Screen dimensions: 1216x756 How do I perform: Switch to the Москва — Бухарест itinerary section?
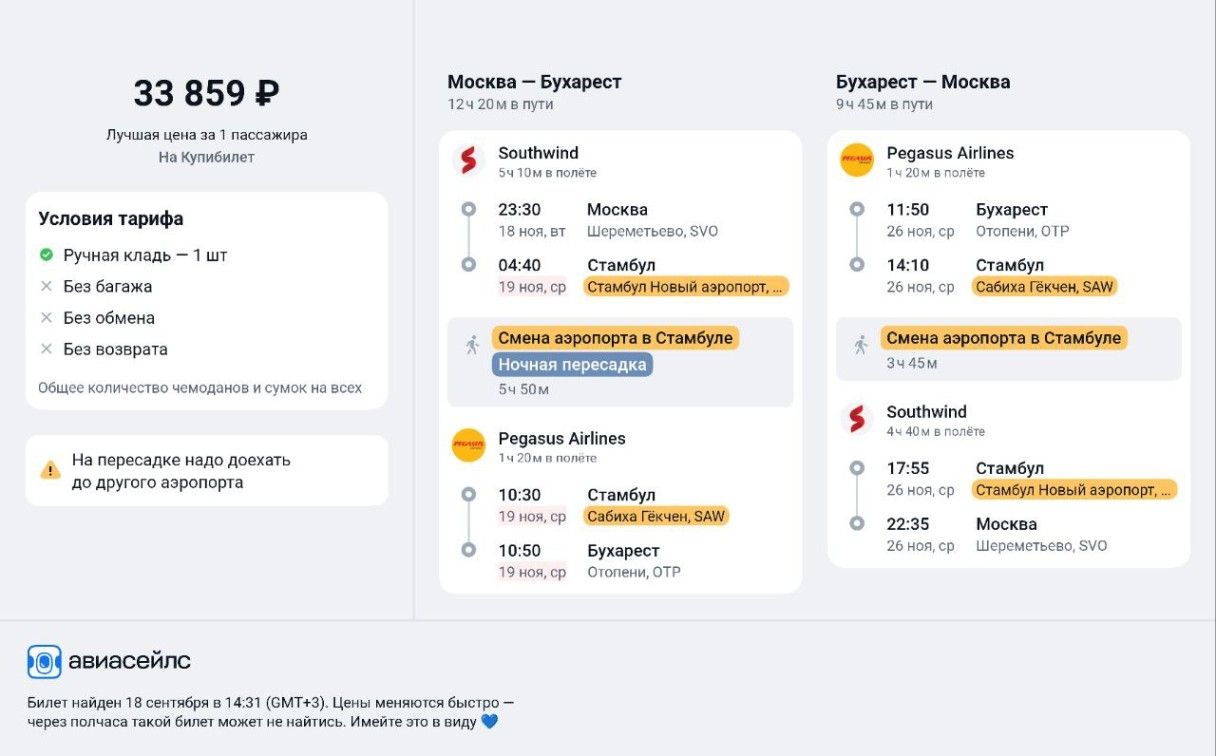tap(534, 80)
